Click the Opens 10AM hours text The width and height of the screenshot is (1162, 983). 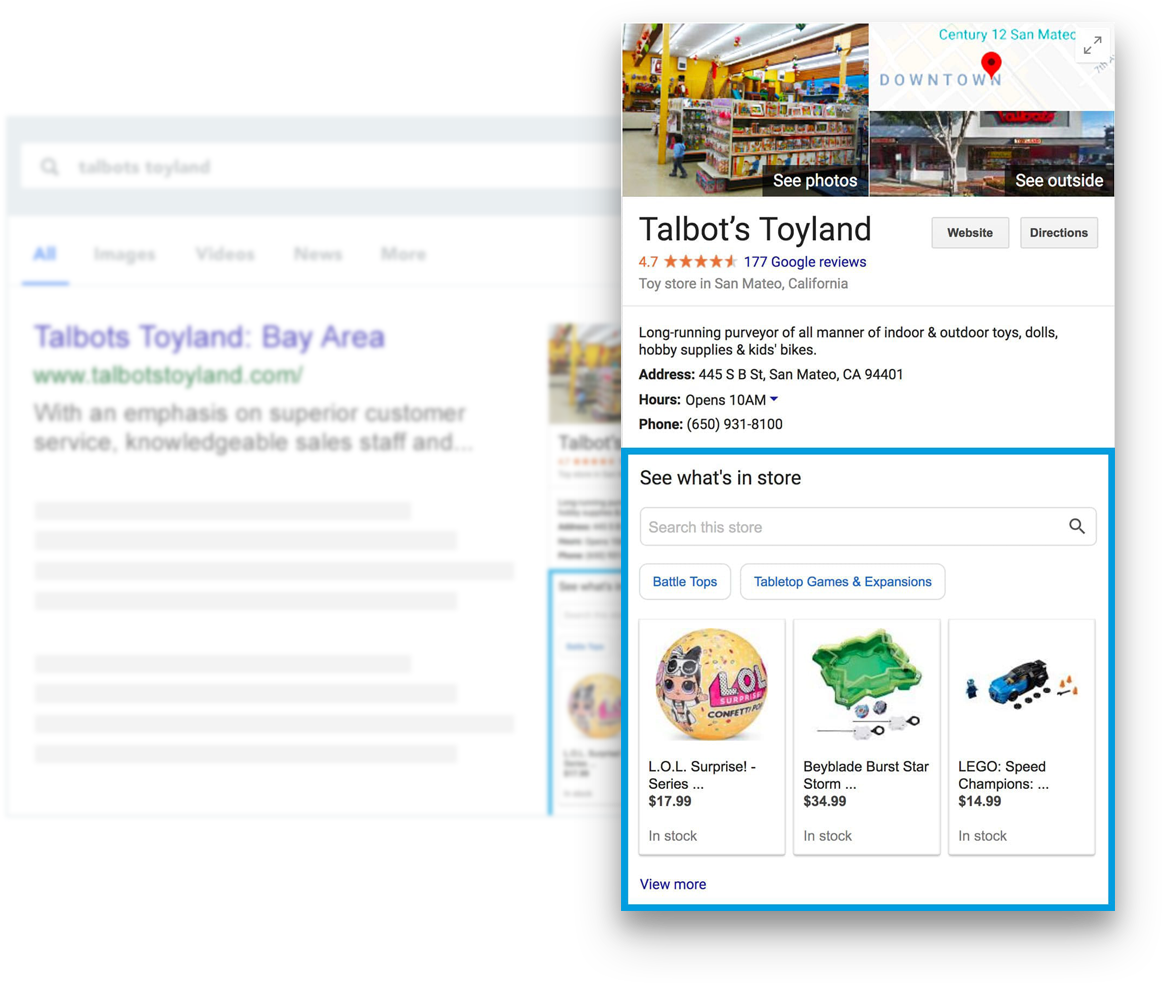pos(726,400)
